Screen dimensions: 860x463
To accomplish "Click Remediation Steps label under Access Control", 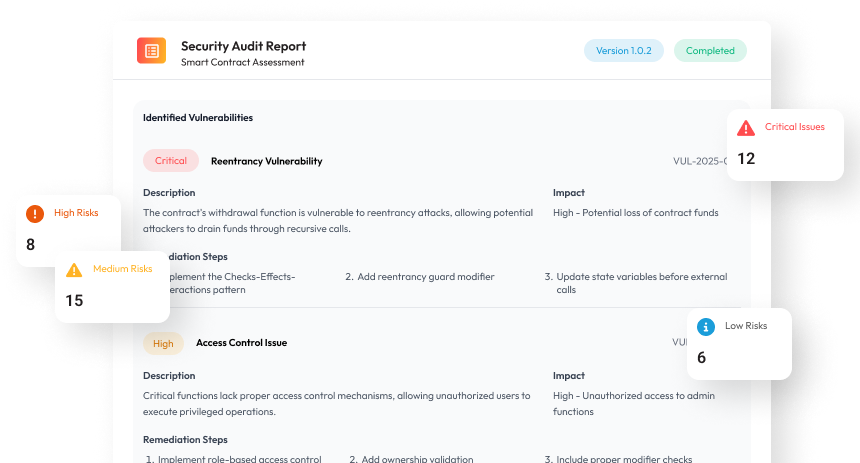I will coord(185,440).
